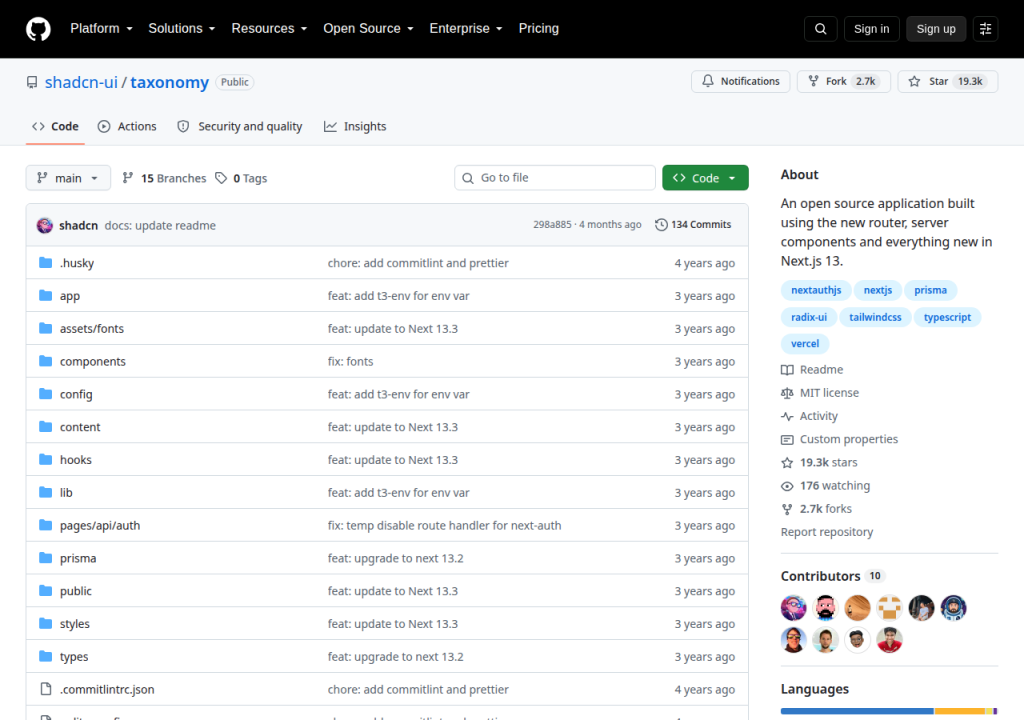Open the assets/fonts folder

pos(91,329)
